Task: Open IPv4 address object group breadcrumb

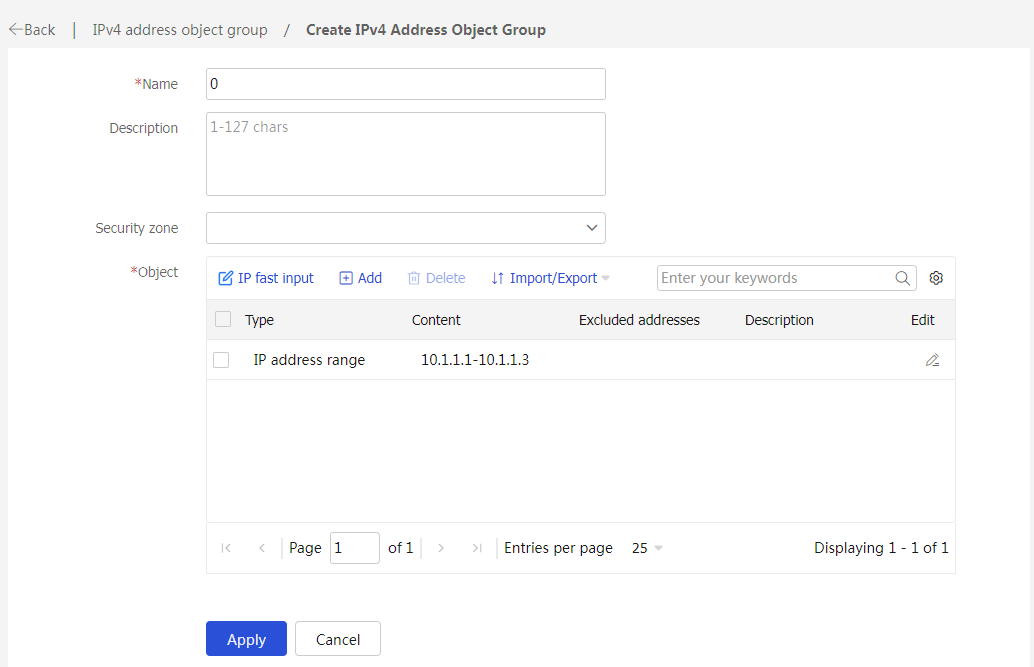Action: point(179,30)
